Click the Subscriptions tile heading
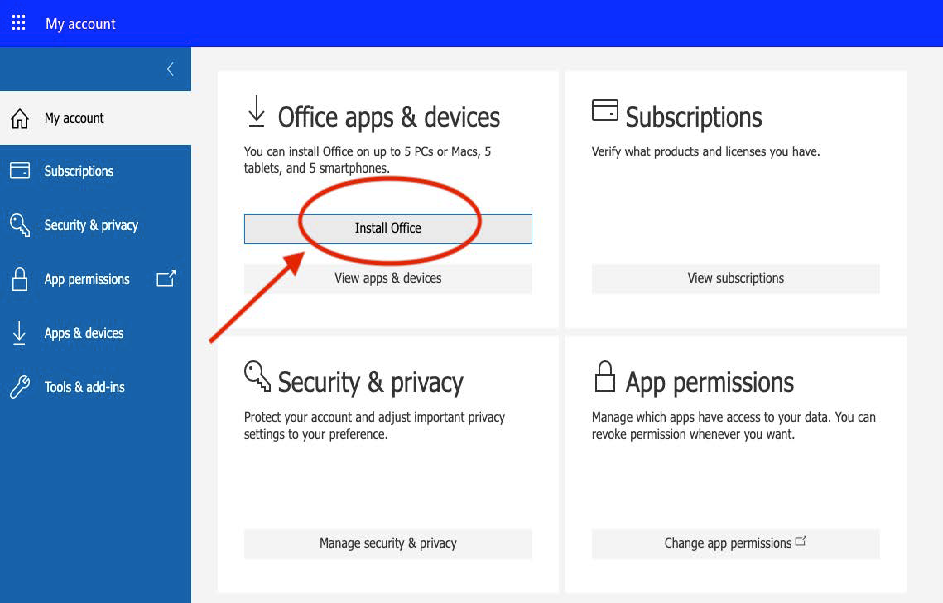This screenshot has height=603, width=943. coord(694,117)
